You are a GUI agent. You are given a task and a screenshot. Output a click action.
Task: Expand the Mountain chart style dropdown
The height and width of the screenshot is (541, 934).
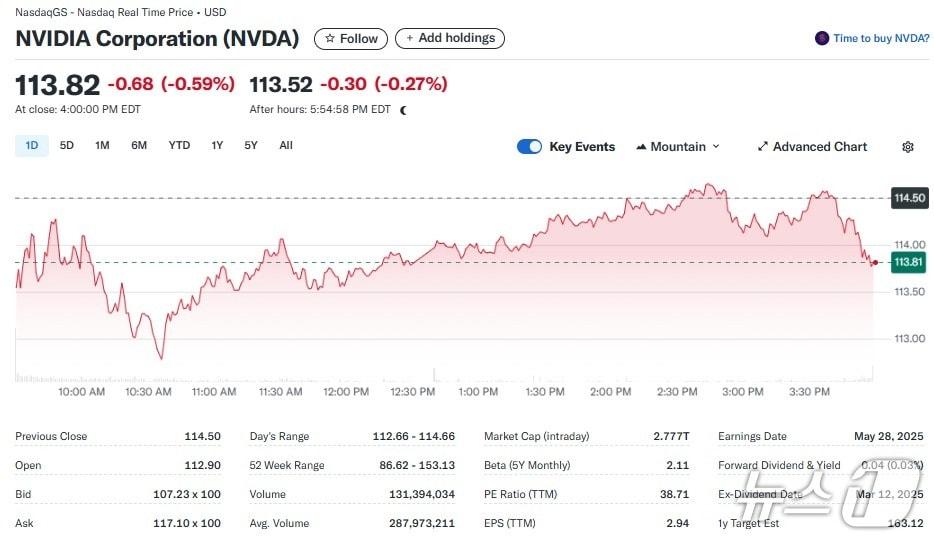point(715,147)
